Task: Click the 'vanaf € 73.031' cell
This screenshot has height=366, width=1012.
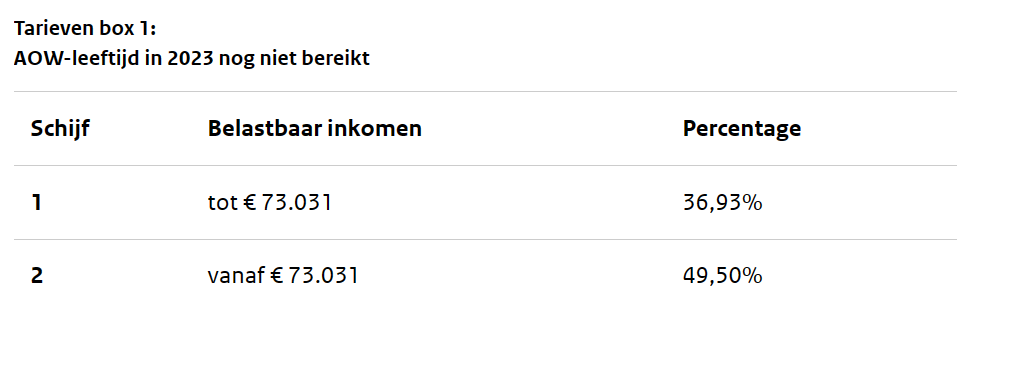Action: click(x=283, y=276)
